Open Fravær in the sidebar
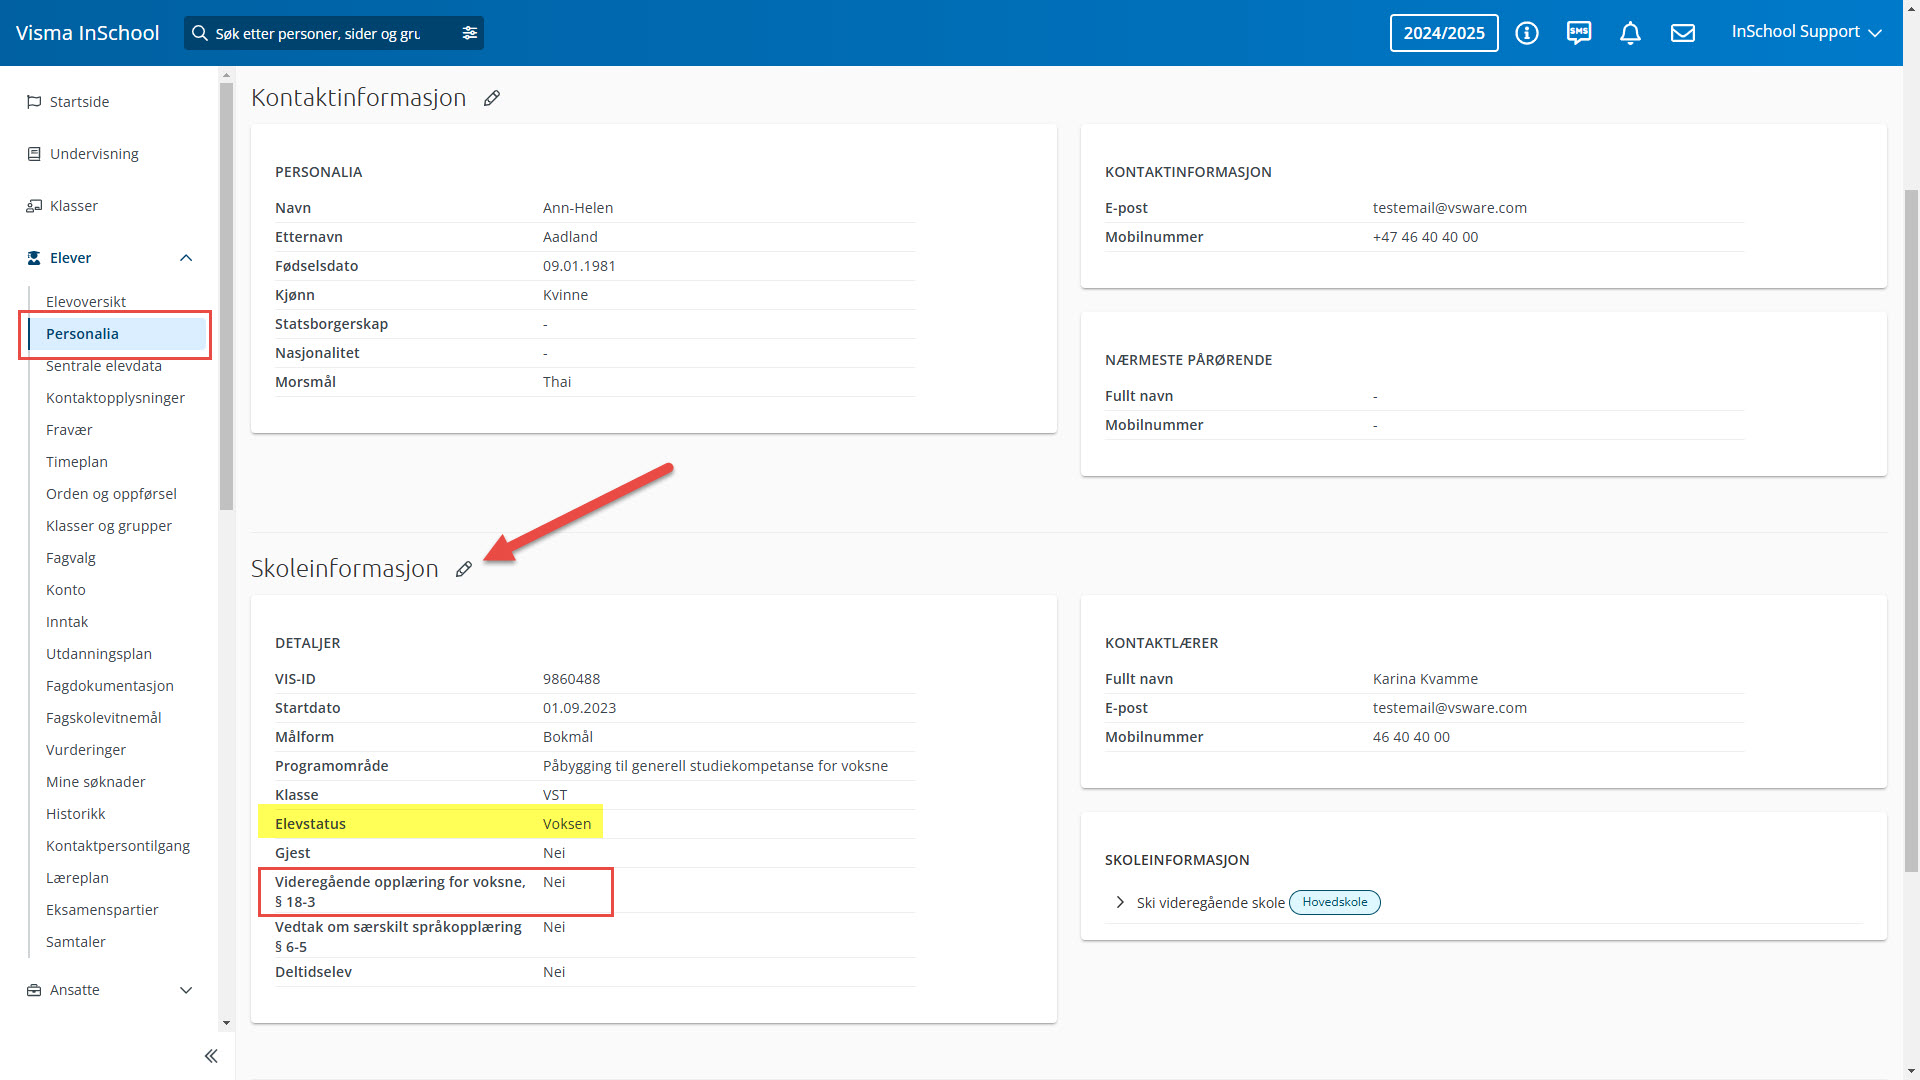 (69, 430)
